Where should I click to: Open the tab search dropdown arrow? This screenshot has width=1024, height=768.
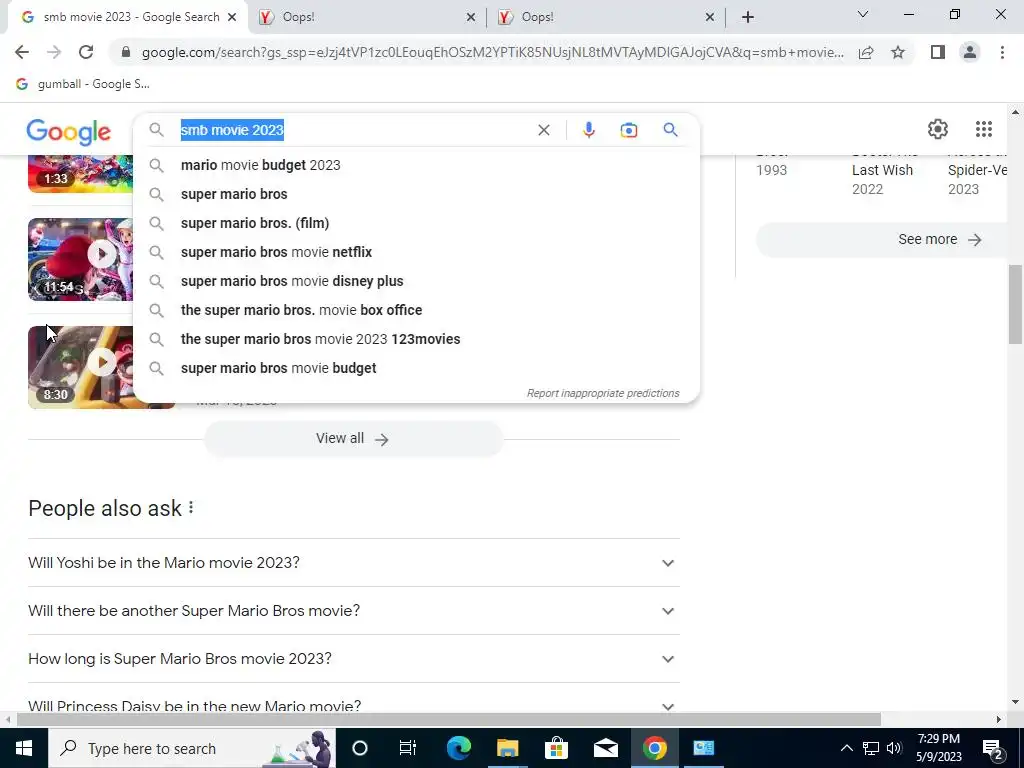[863, 14]
